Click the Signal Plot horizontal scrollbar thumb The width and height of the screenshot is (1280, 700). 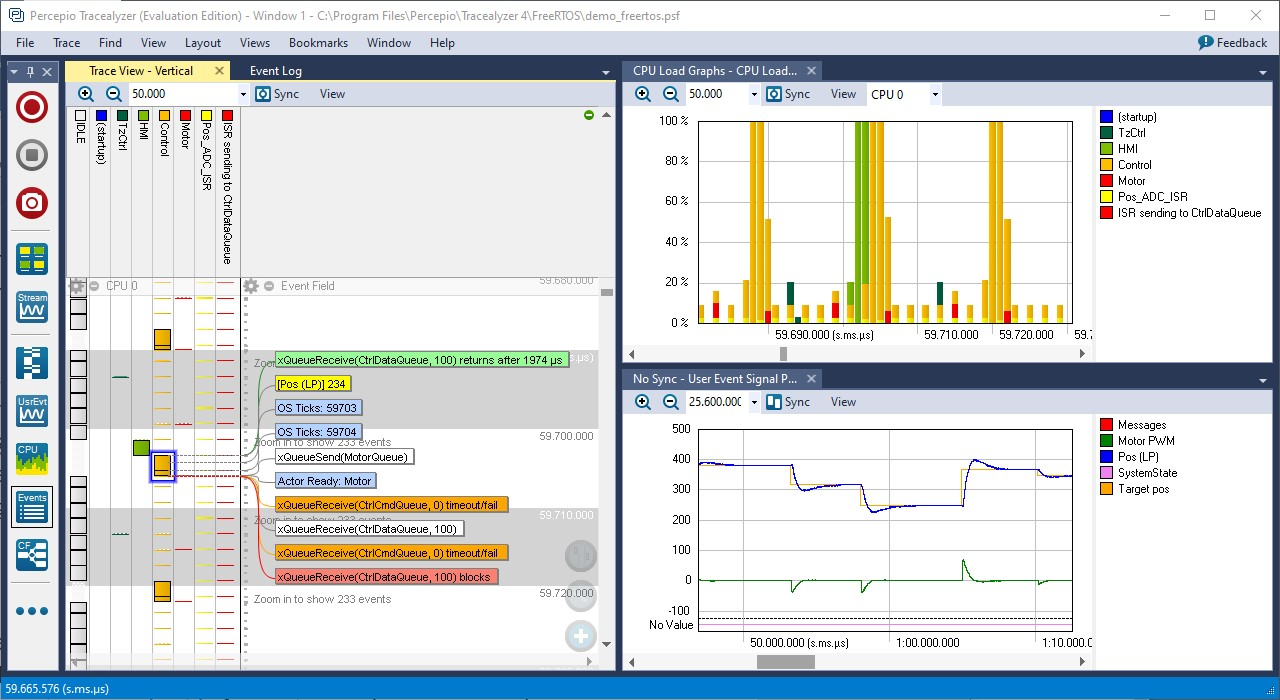coord(785,662)
